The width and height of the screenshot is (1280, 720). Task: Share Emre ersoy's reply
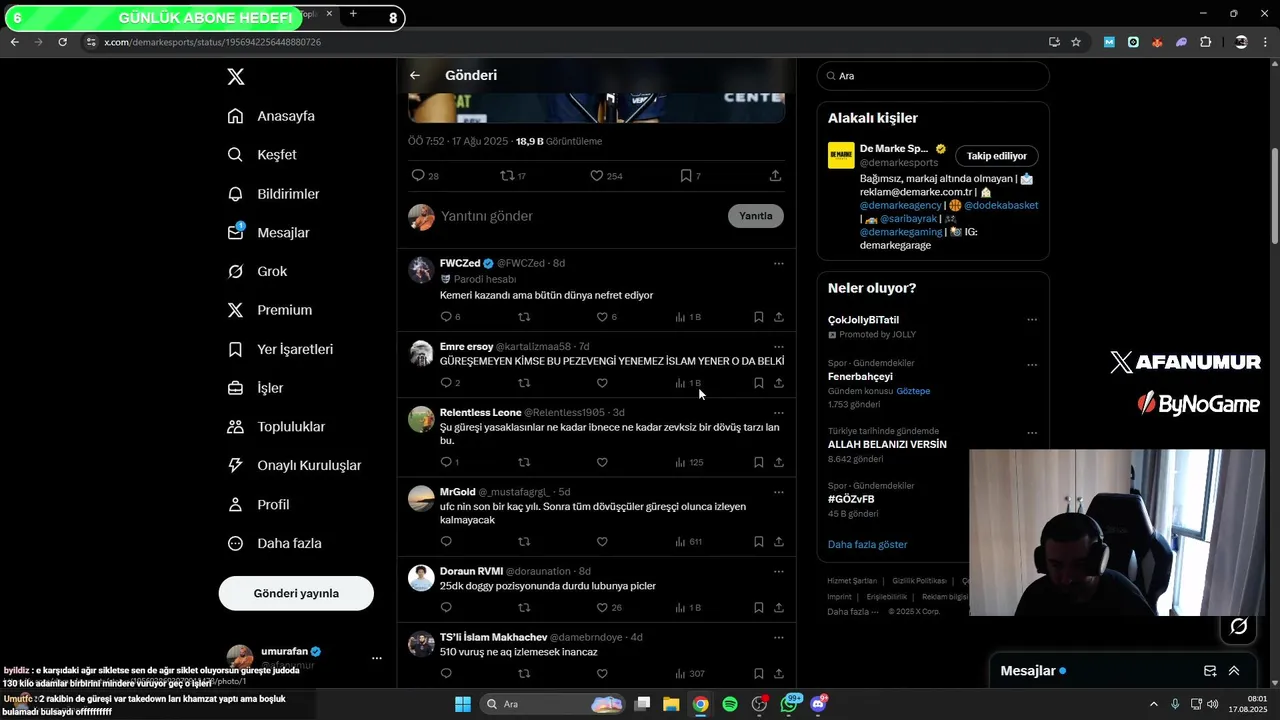[x=778, y=383]
